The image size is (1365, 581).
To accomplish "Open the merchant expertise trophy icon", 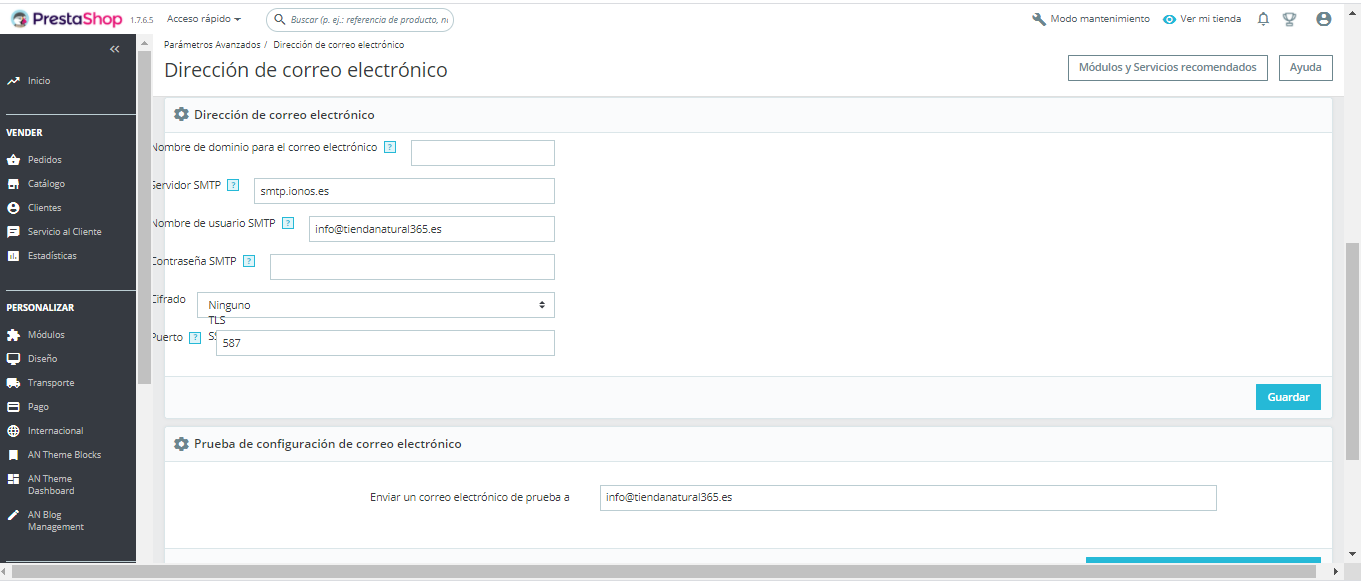I will tap(1290, 19).
